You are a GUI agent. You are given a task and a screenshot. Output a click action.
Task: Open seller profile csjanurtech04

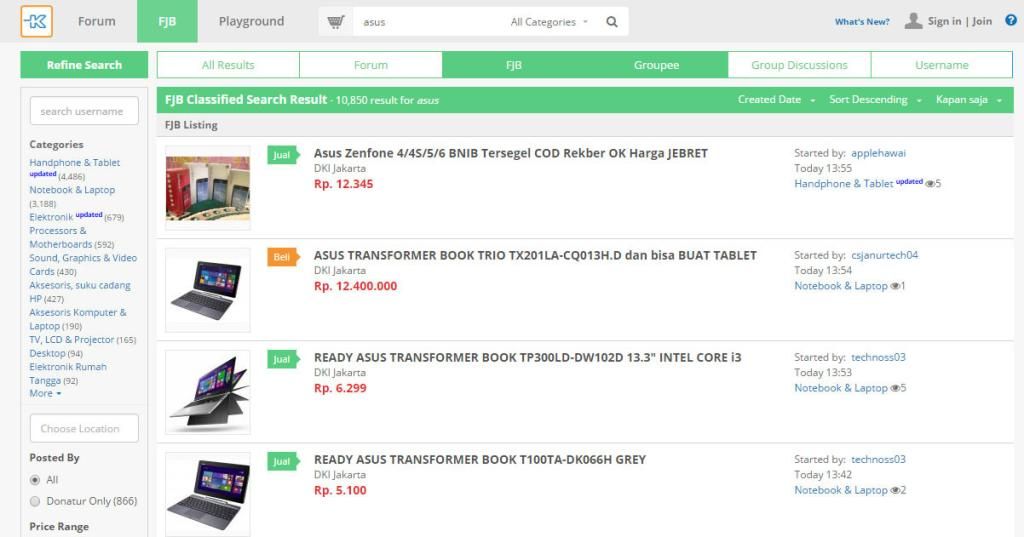[884, 255]
